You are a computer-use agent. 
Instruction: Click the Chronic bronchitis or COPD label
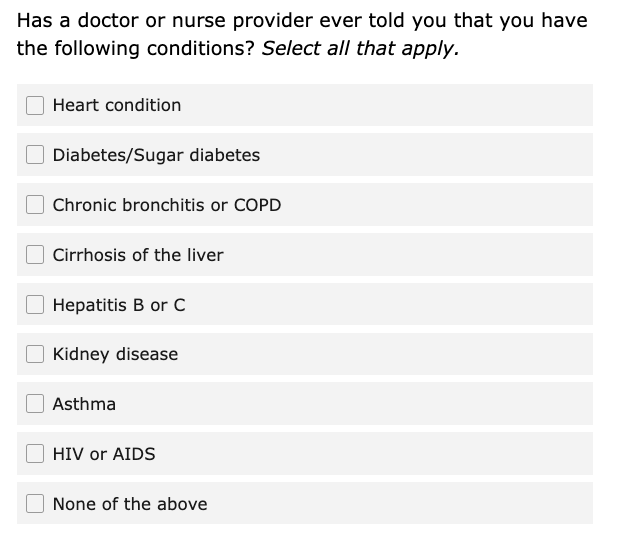pyautogui.click(x=167, y=205)
